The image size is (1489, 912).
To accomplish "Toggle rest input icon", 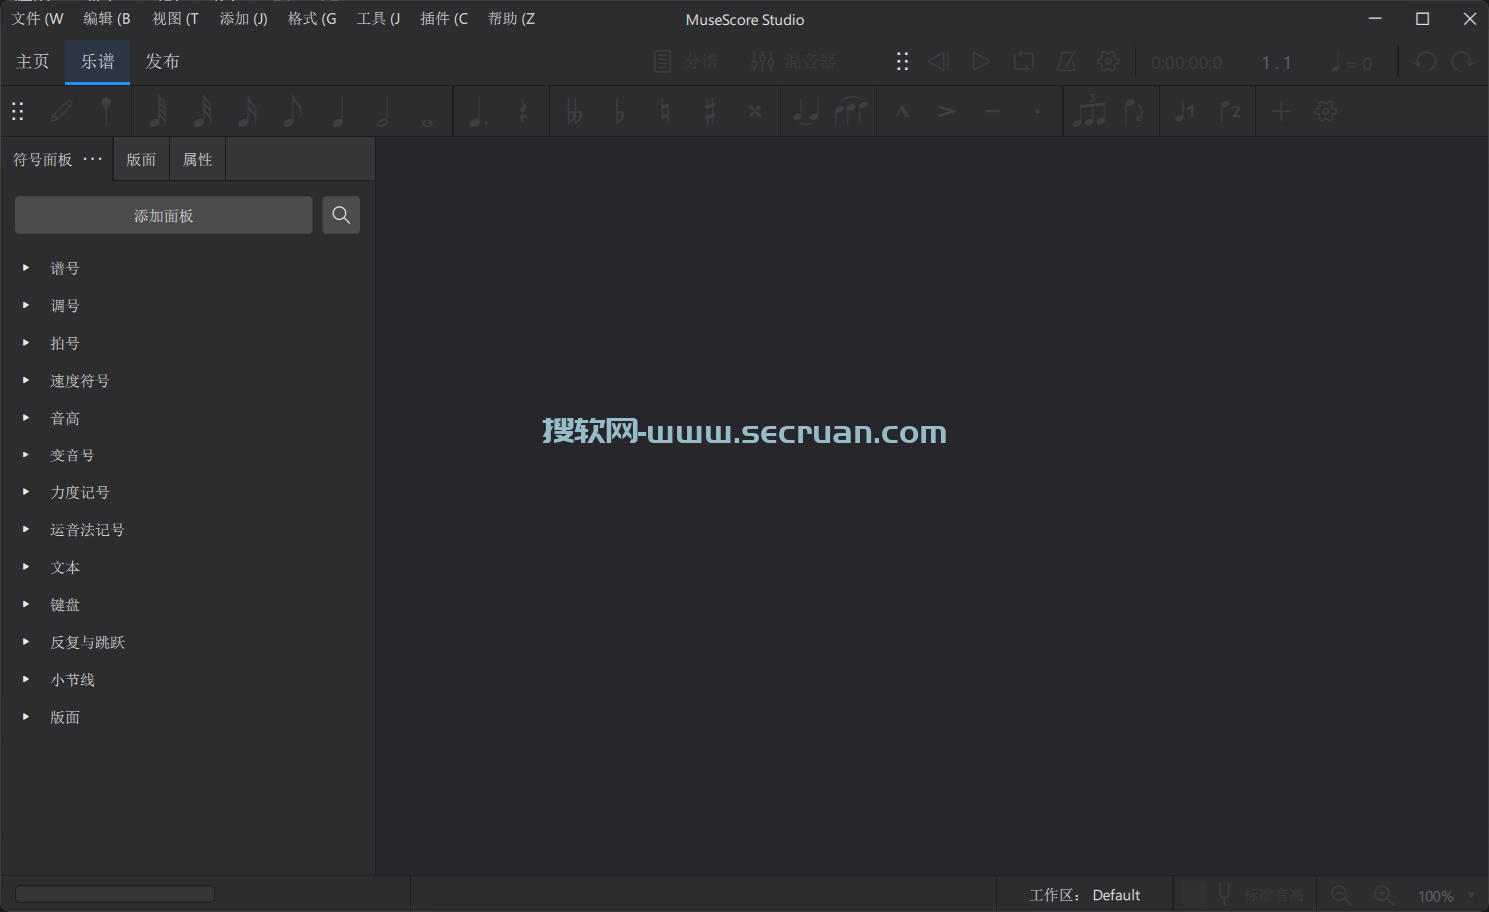I will pyautogui.click(x=523, y=111).
